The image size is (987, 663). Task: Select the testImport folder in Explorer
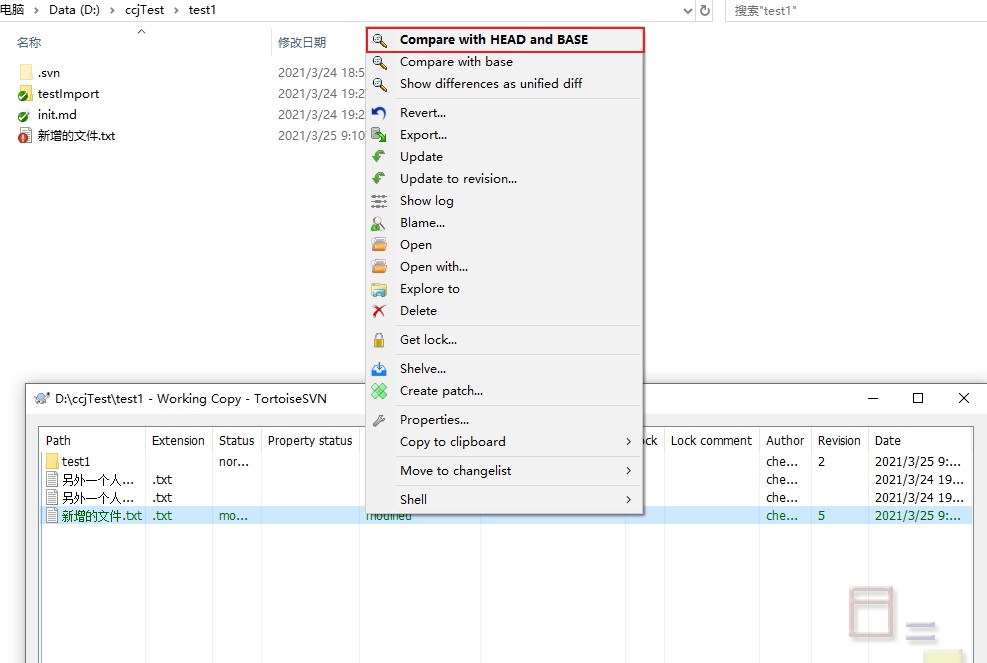point(68,94)
